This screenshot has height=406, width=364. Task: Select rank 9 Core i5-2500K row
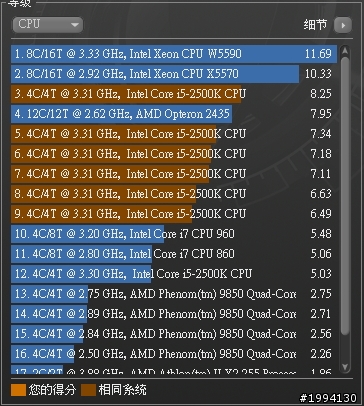pyautogui.click(x=174, y=214)
